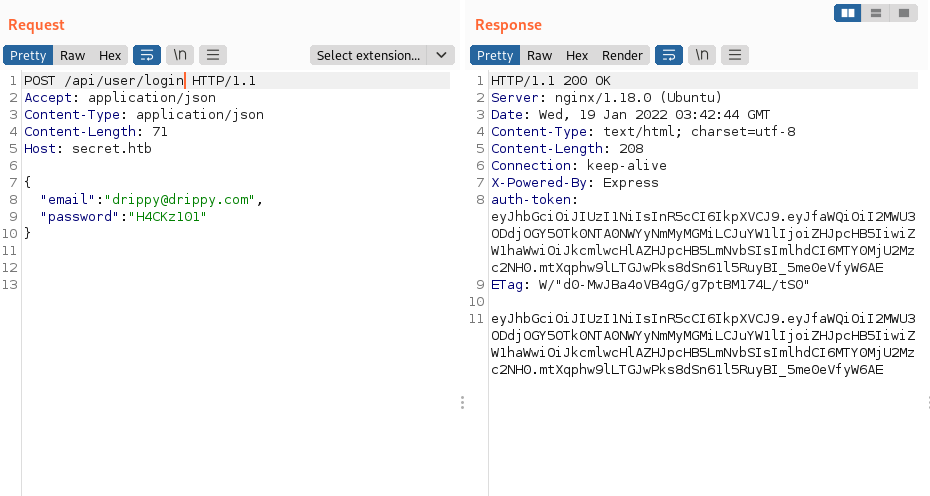Select the Raw tab in the Request pane
The image size is (930, 496).
[x=72, y=55]
